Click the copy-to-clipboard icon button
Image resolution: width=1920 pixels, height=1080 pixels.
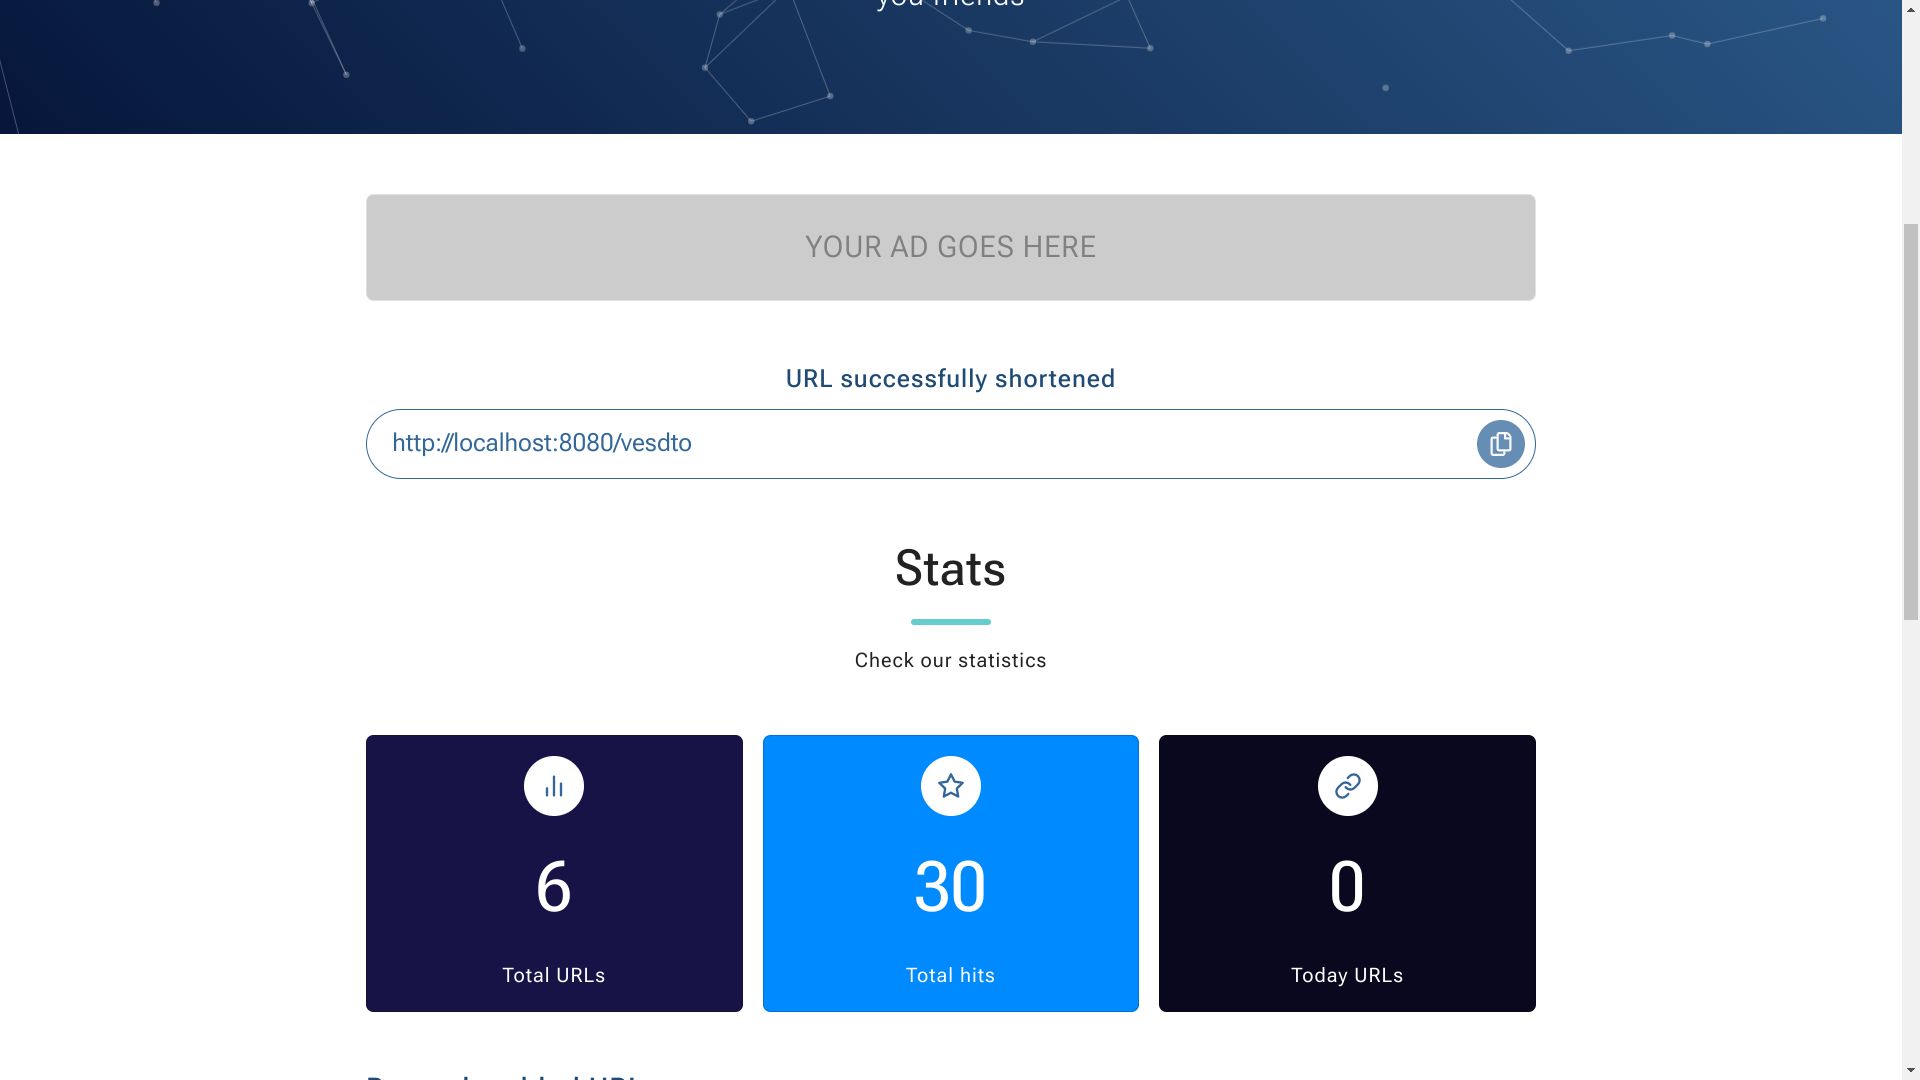[x=1500, y=444]
